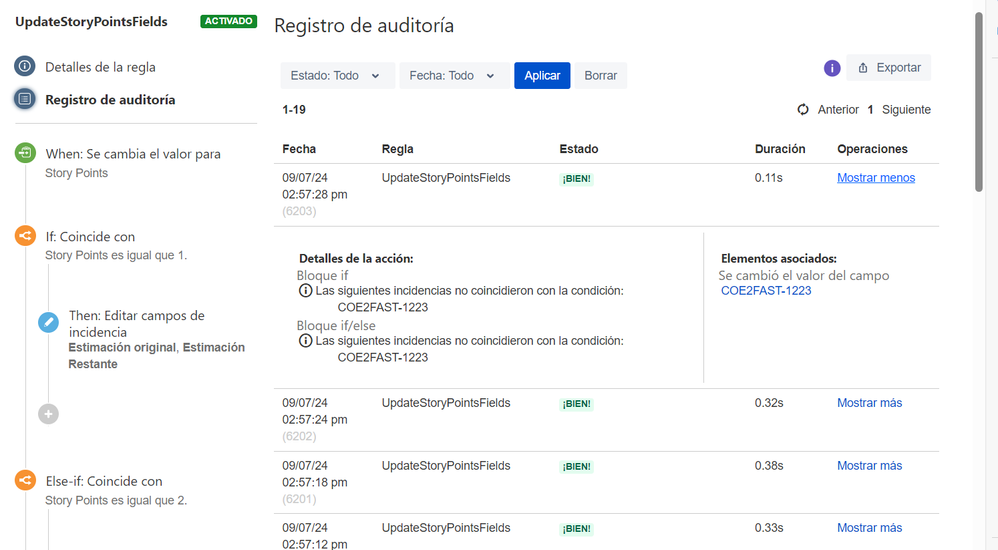Click the 1-19 results count
The width and height of the screenshot is (998, 550).
(x=294, y=109)
